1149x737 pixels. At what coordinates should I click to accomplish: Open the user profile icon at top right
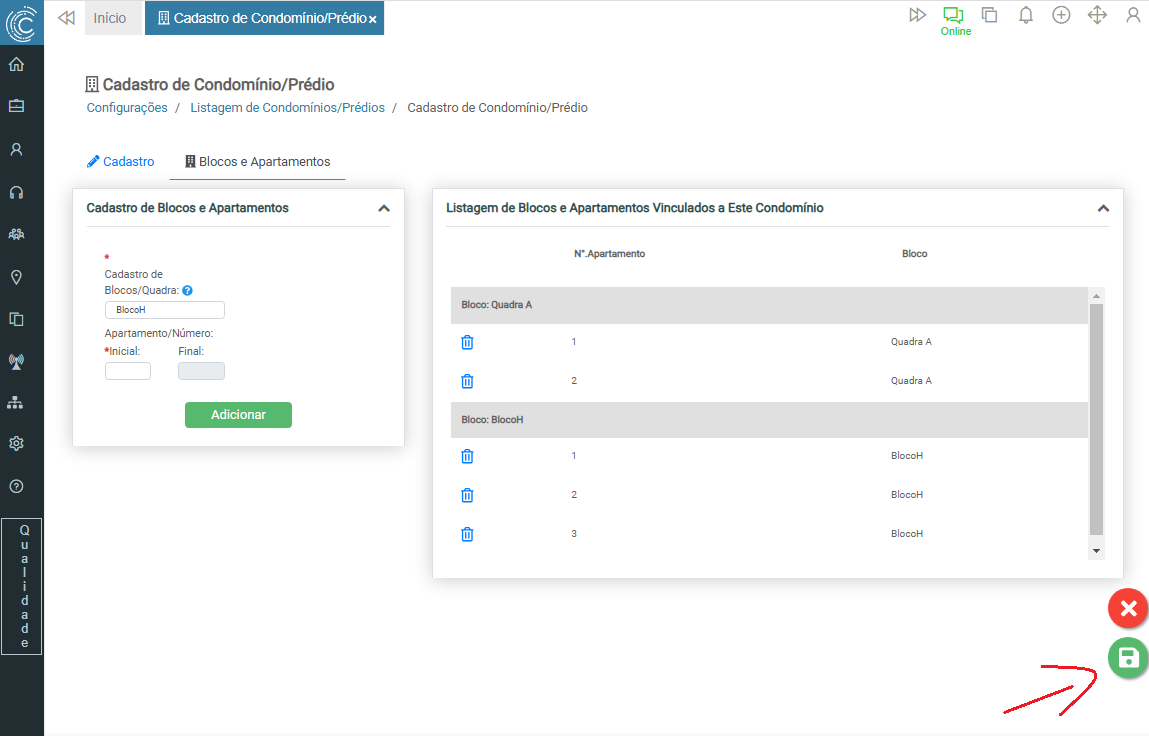point(1133,16)
